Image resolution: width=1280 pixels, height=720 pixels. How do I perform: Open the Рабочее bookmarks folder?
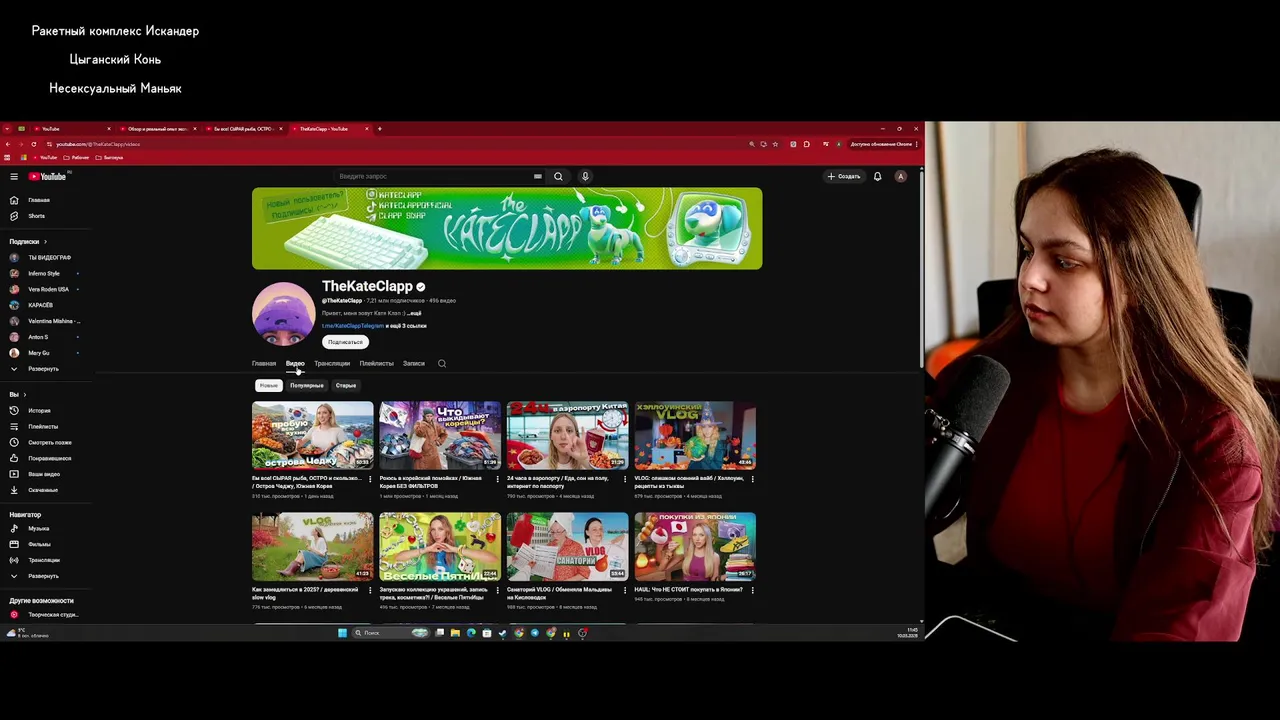(77, 158)
